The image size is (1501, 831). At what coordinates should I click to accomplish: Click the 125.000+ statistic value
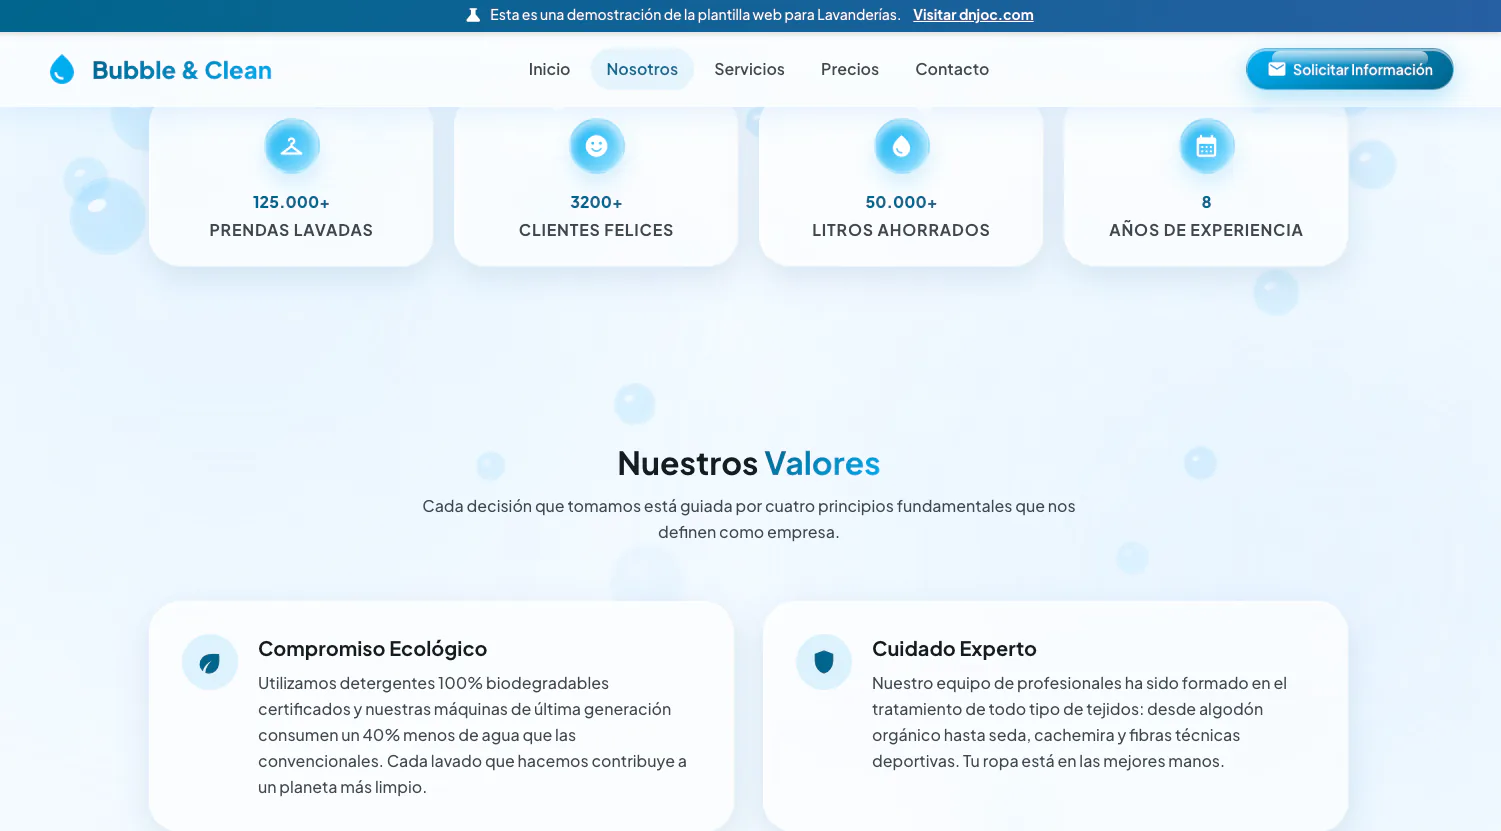tap(291, 202)
